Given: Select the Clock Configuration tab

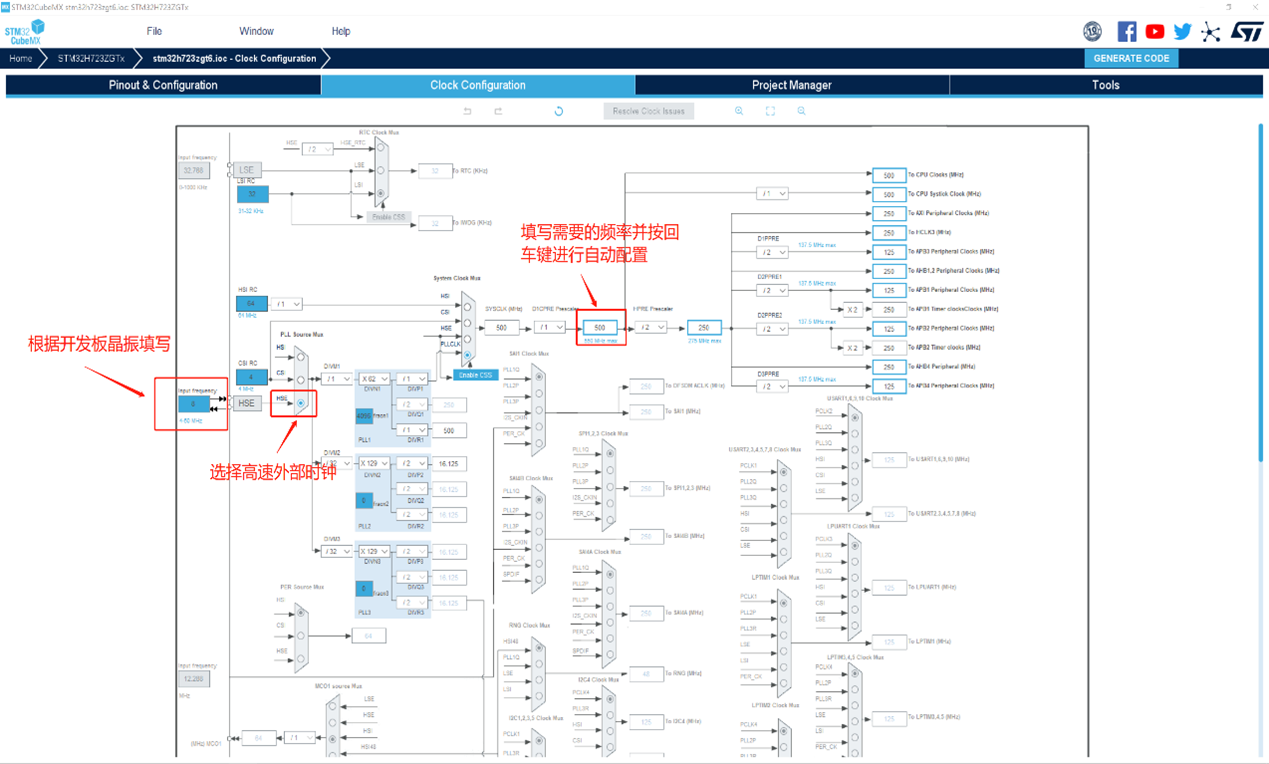Looking at the screenshot, I should (x=478, y=85).
